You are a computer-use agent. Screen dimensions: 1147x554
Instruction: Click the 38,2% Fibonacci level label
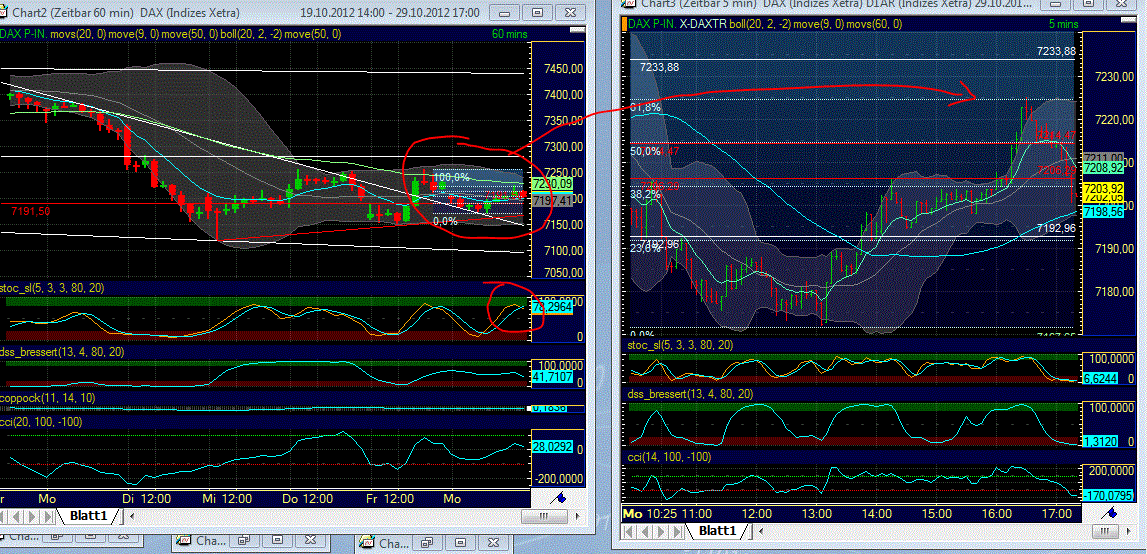click(x=645, y=195)
